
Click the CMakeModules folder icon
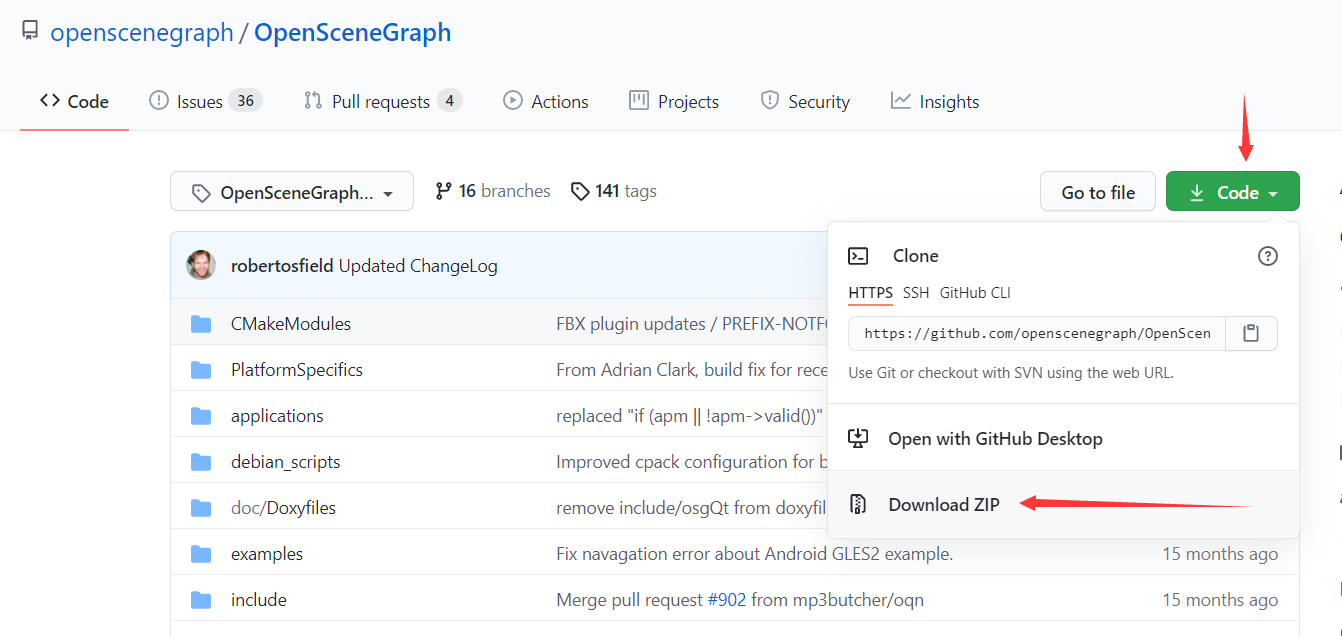(202, 323)
